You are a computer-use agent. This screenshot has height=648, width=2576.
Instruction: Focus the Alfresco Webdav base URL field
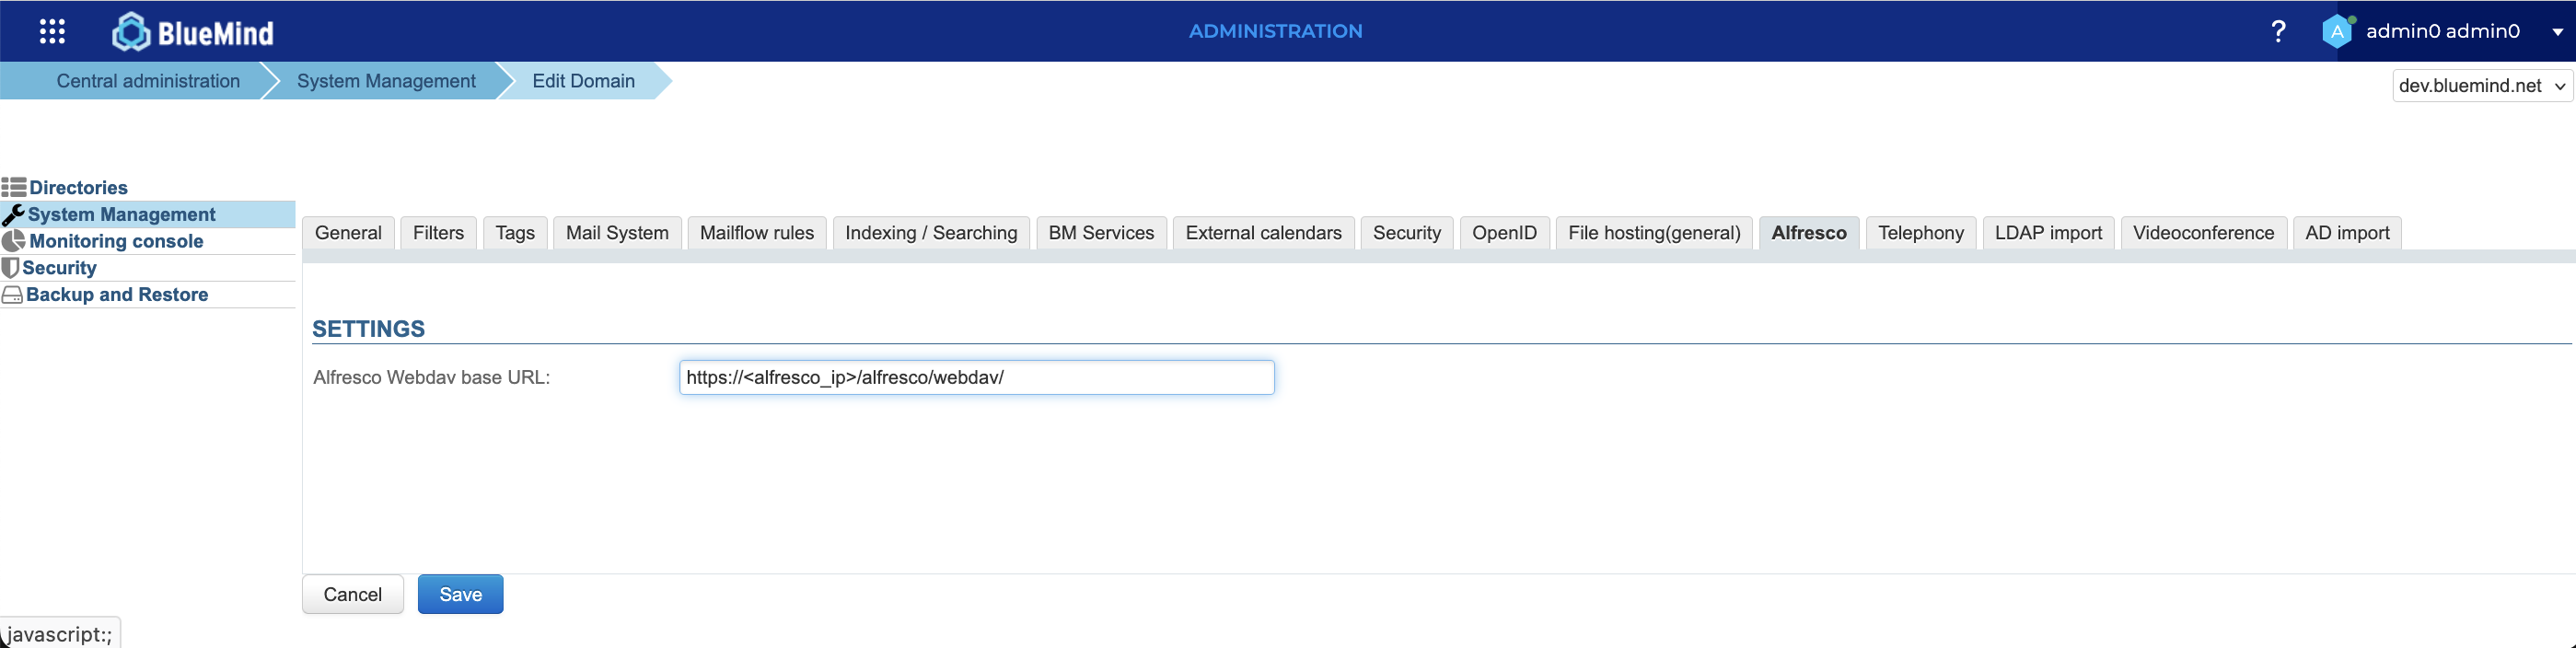[x=976, y=378]
